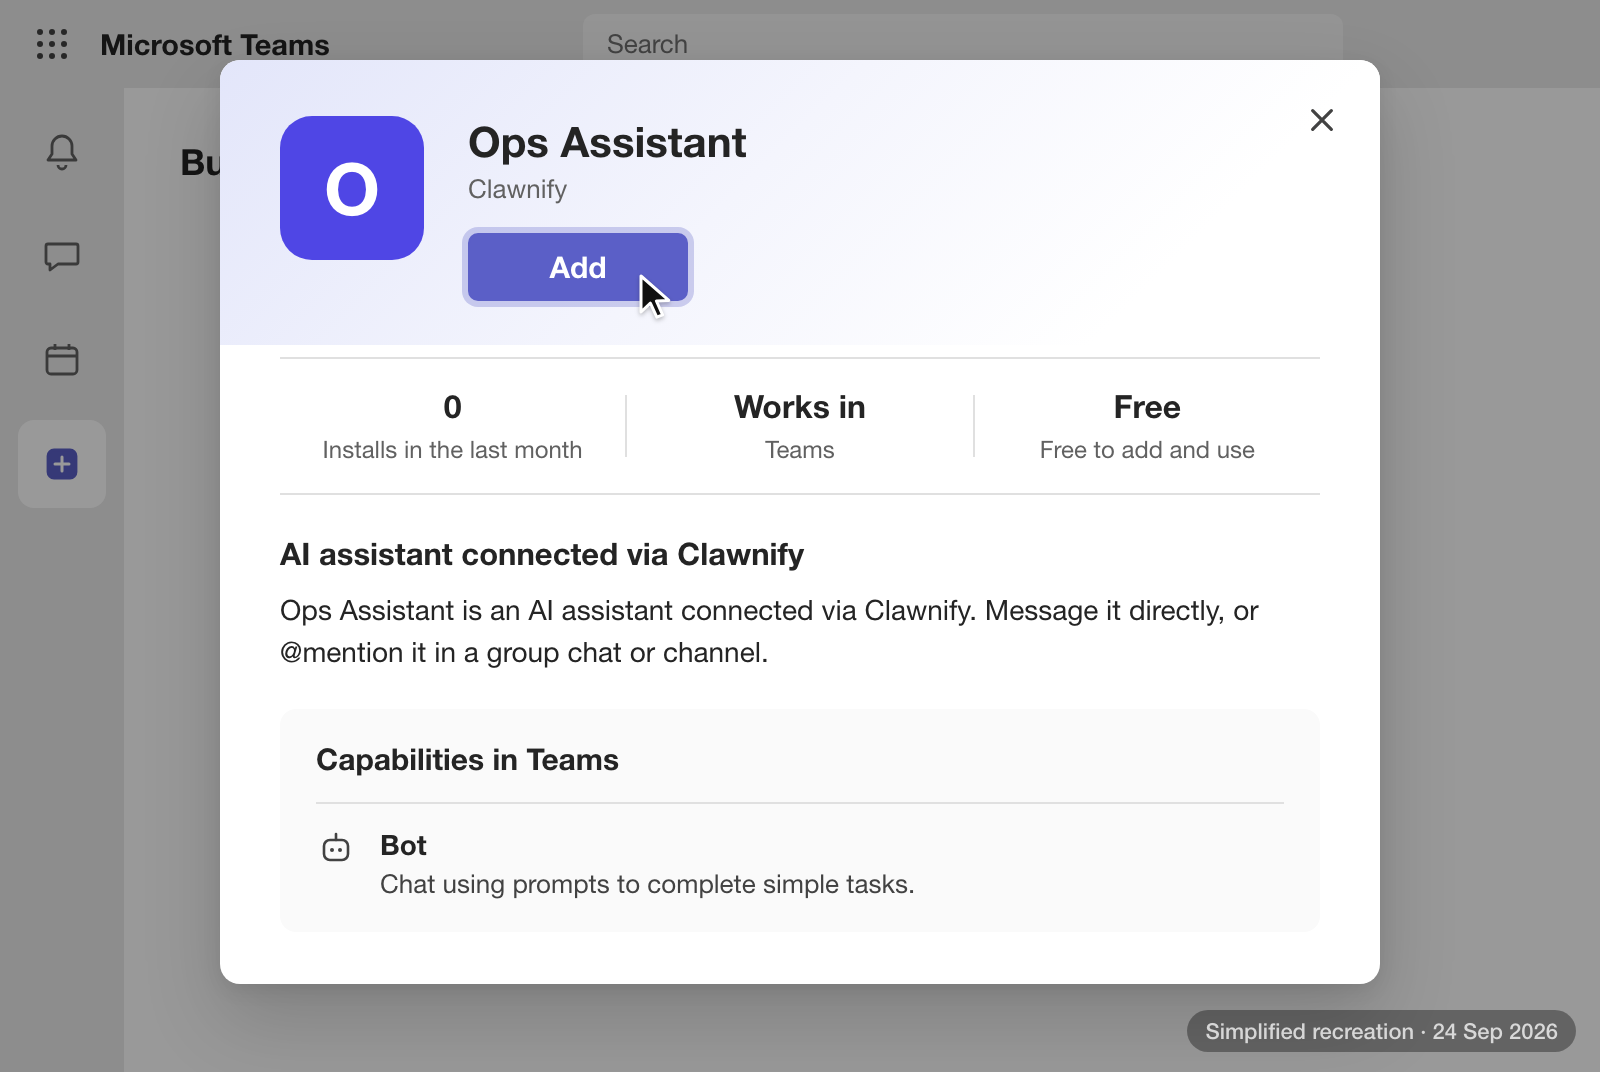Click 'Teams' under Works in
Screen dimensions: 1600x1072
pyautogui.click(x=800, y=450)
